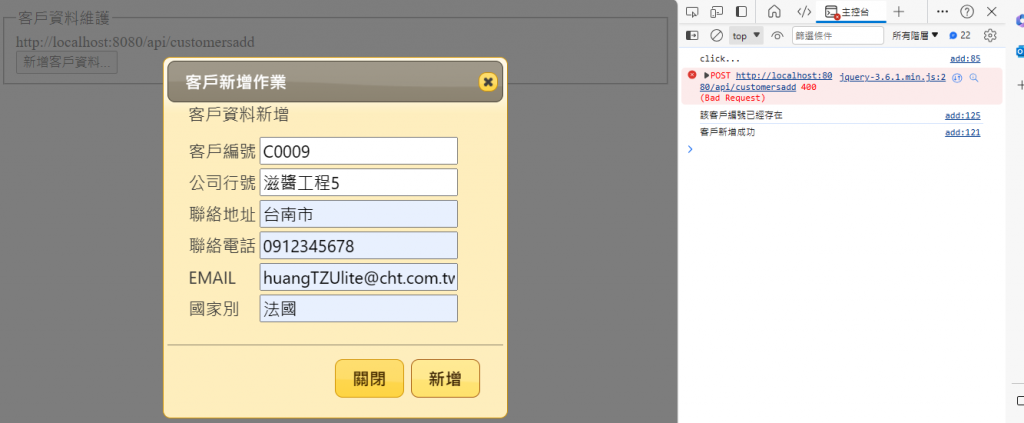Open the DevTools help question mark
The width and height of the screenshot is (1024, 423).
pos(967,12)
